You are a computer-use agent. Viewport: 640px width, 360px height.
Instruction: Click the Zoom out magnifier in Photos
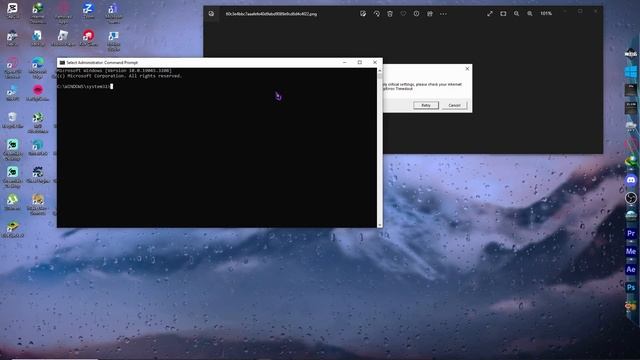point(516,13)
